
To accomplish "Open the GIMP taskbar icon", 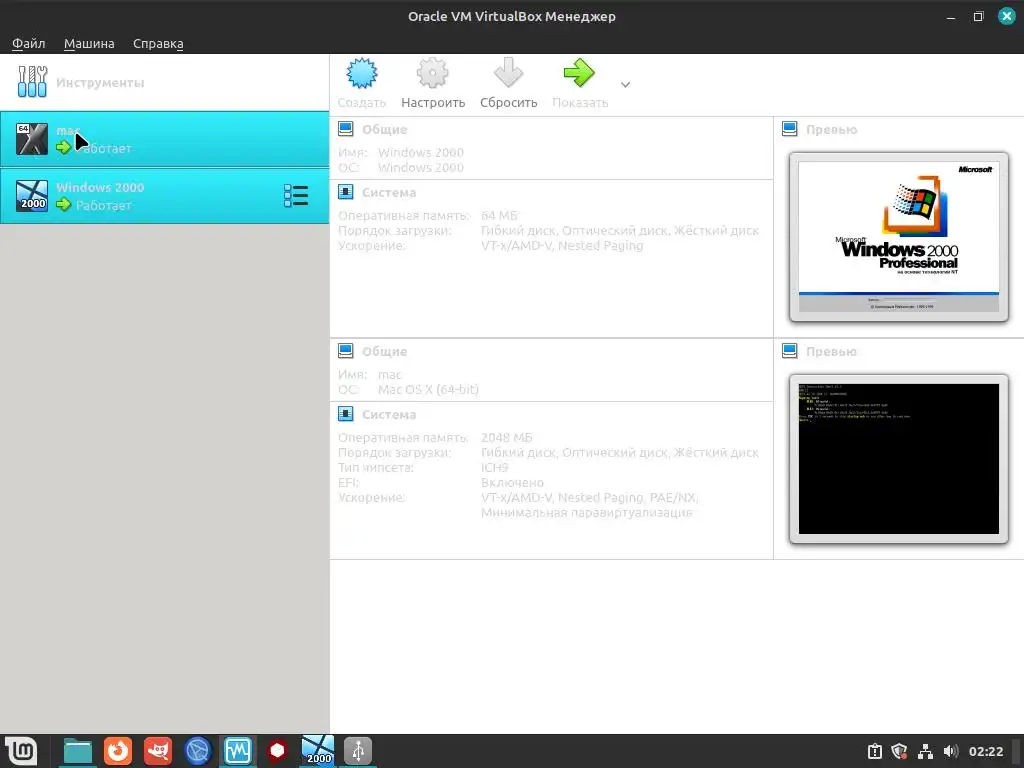I will 158,751.
